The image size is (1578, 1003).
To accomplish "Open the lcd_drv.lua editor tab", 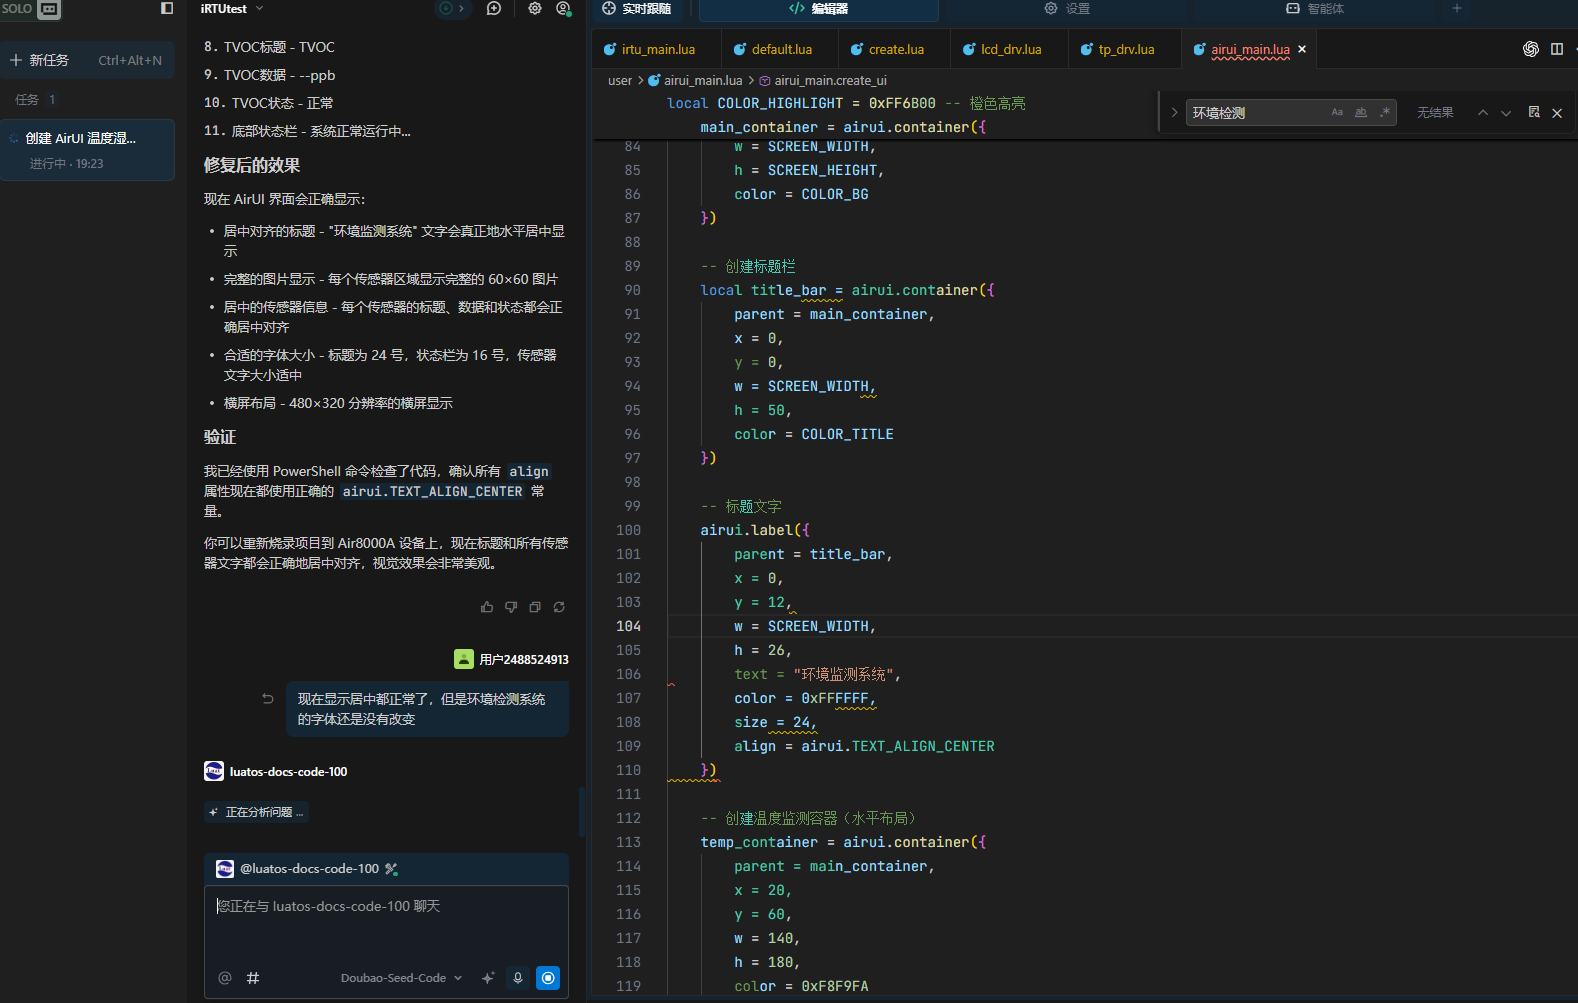I will click(1010, 49).
